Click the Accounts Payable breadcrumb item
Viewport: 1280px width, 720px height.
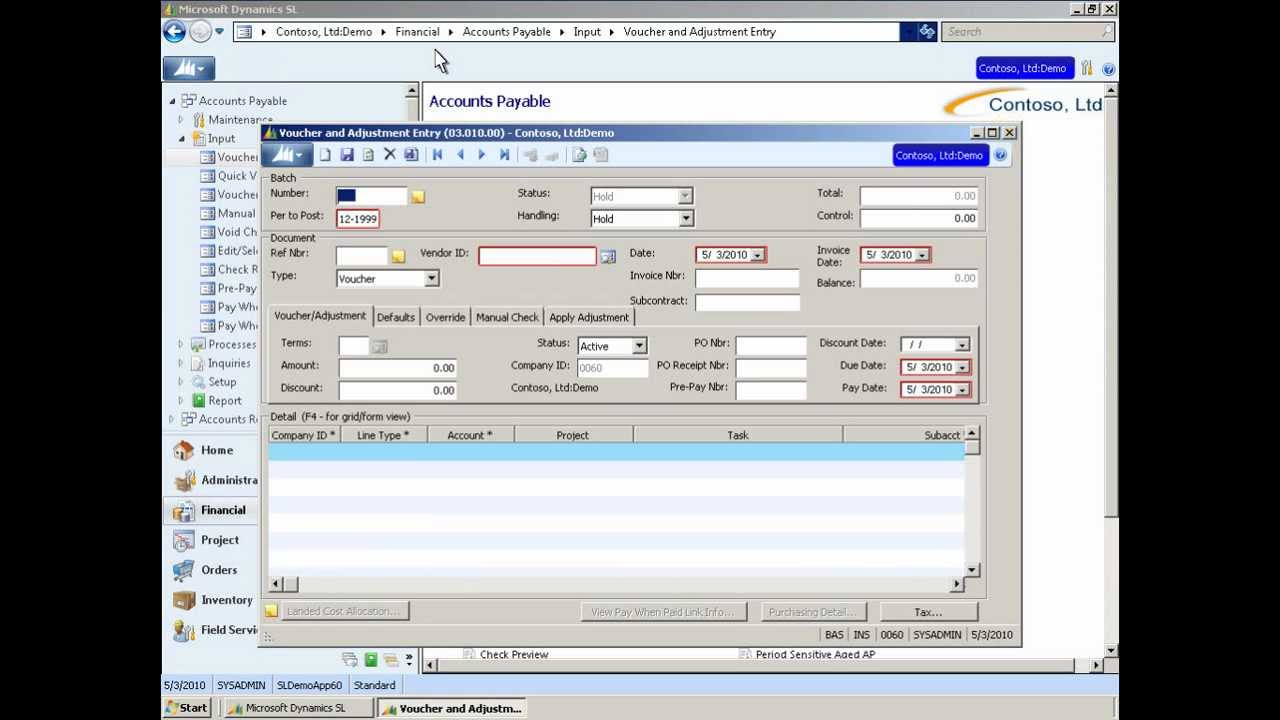pos(506,32)
